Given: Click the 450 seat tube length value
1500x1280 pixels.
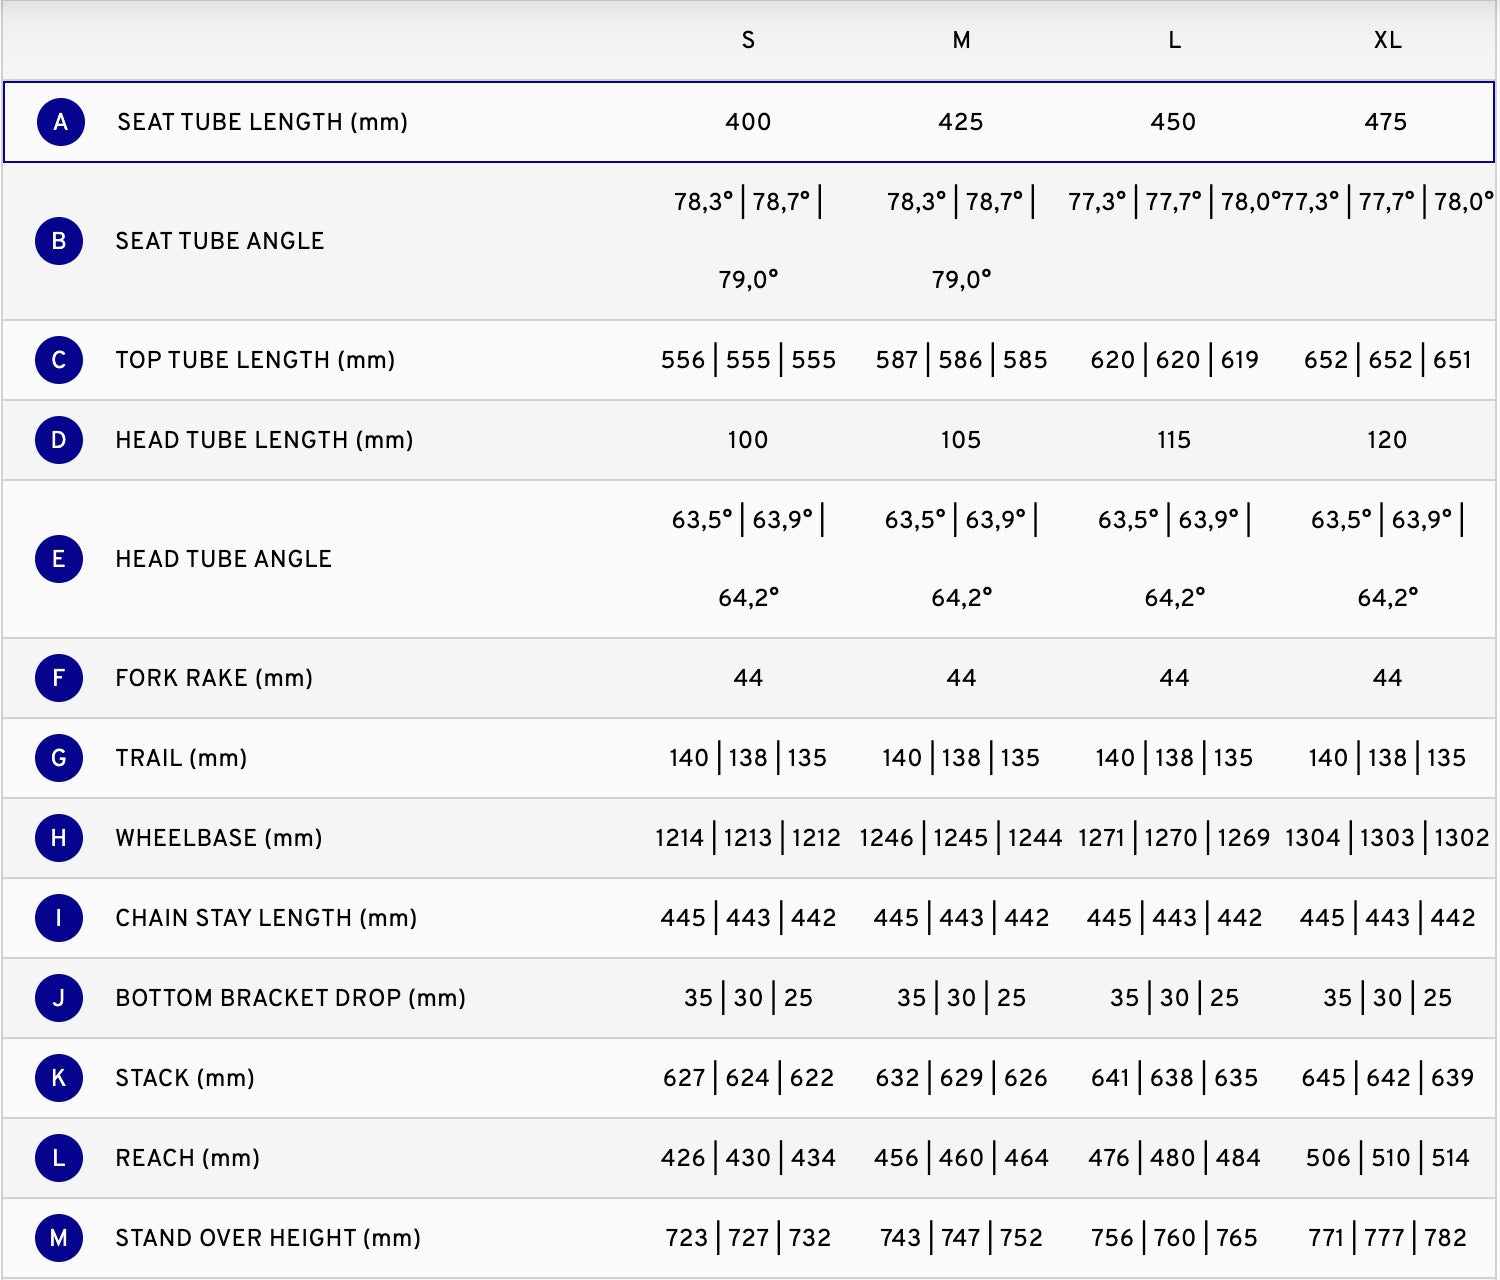Looking at the screenshot, I should click(x=1173, y=122).
